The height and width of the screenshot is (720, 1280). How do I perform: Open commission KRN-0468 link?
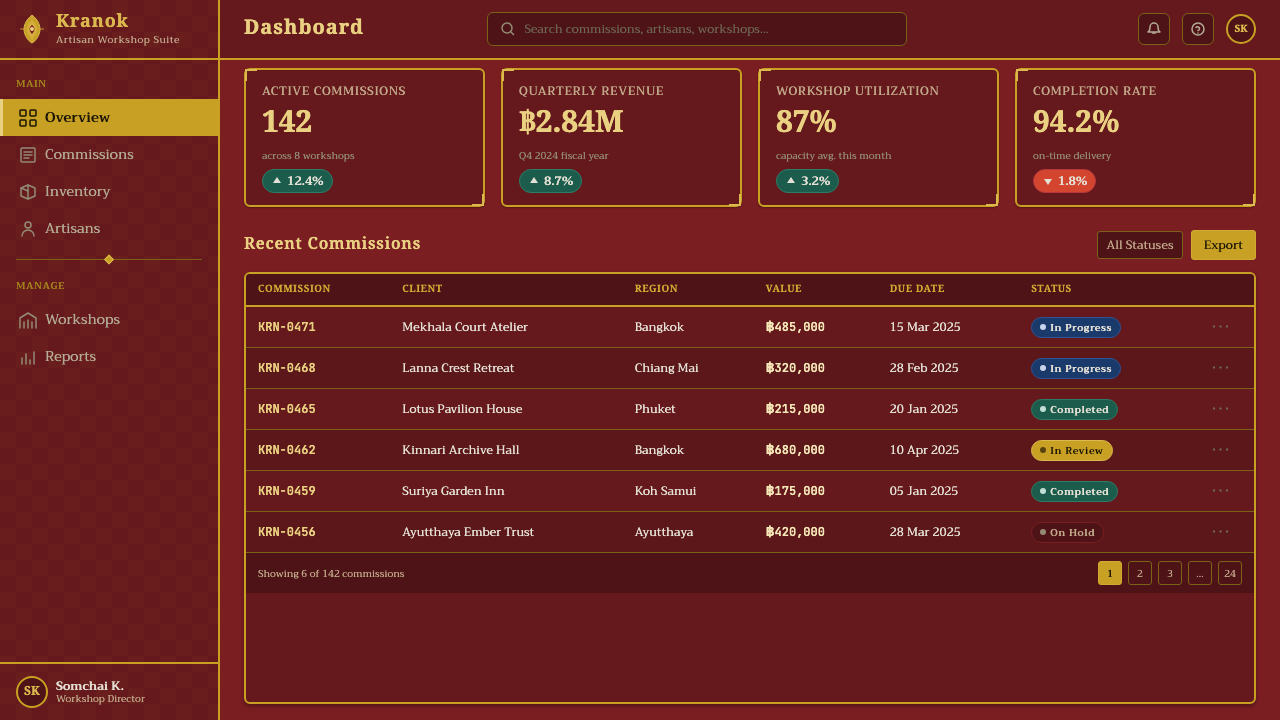point(287,368)
